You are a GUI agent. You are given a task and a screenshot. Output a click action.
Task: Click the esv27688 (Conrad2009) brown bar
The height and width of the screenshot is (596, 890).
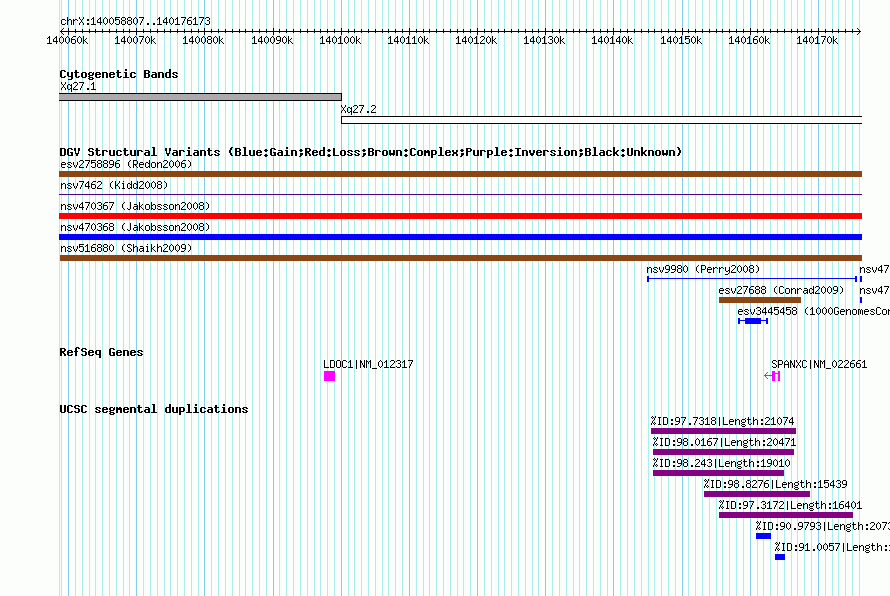(760, 300)
